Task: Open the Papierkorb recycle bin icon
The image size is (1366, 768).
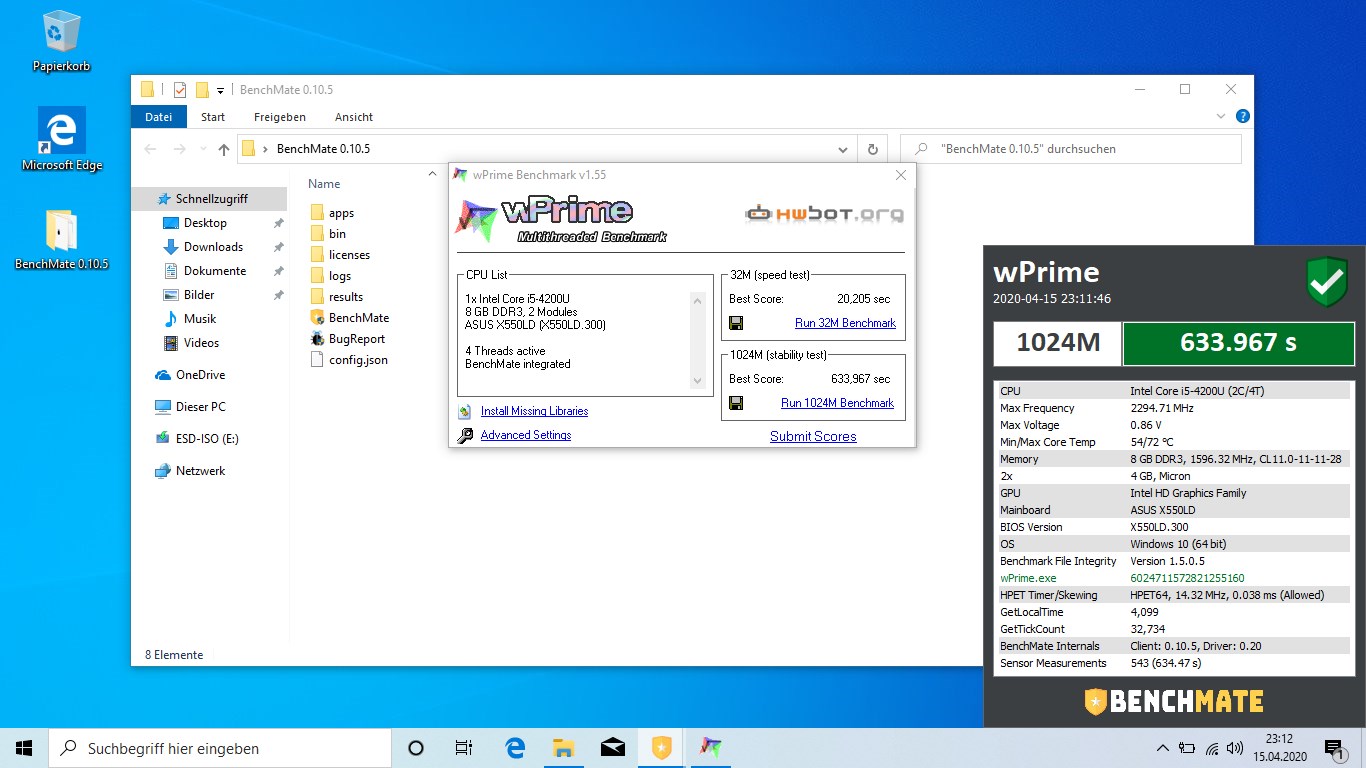Action: pos(62,41)
